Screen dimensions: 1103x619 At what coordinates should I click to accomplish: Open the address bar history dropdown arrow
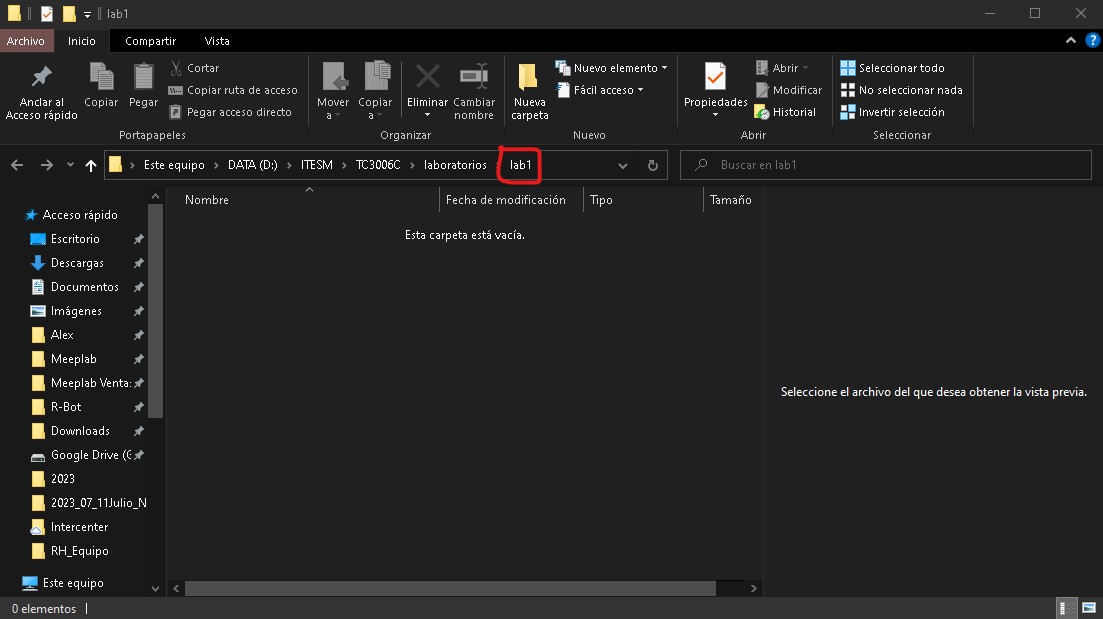(x=623, y=165)
